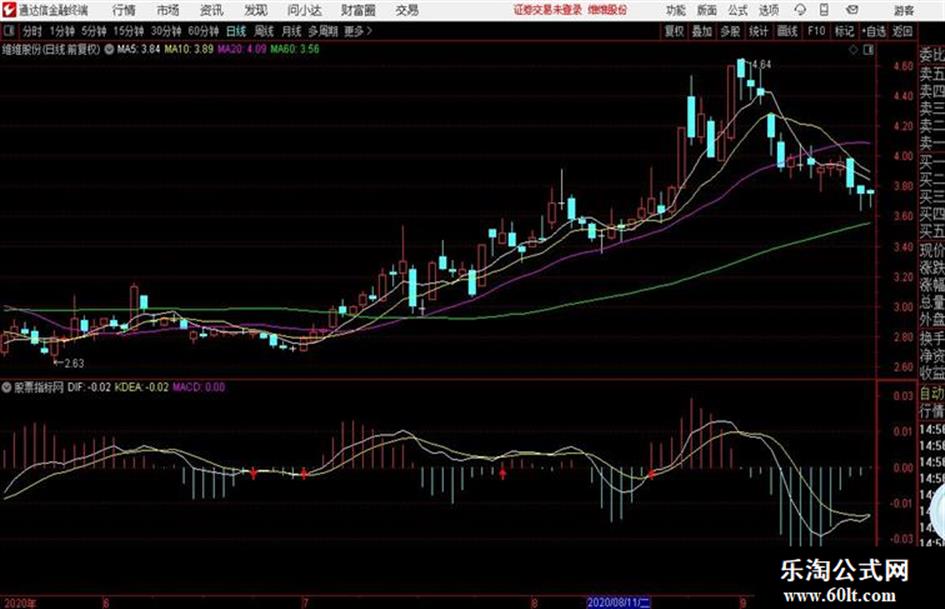The height and width of the screenshot is (609, 945).
Task: Open the 公式 formula menu
Action: tap(738, 10)
